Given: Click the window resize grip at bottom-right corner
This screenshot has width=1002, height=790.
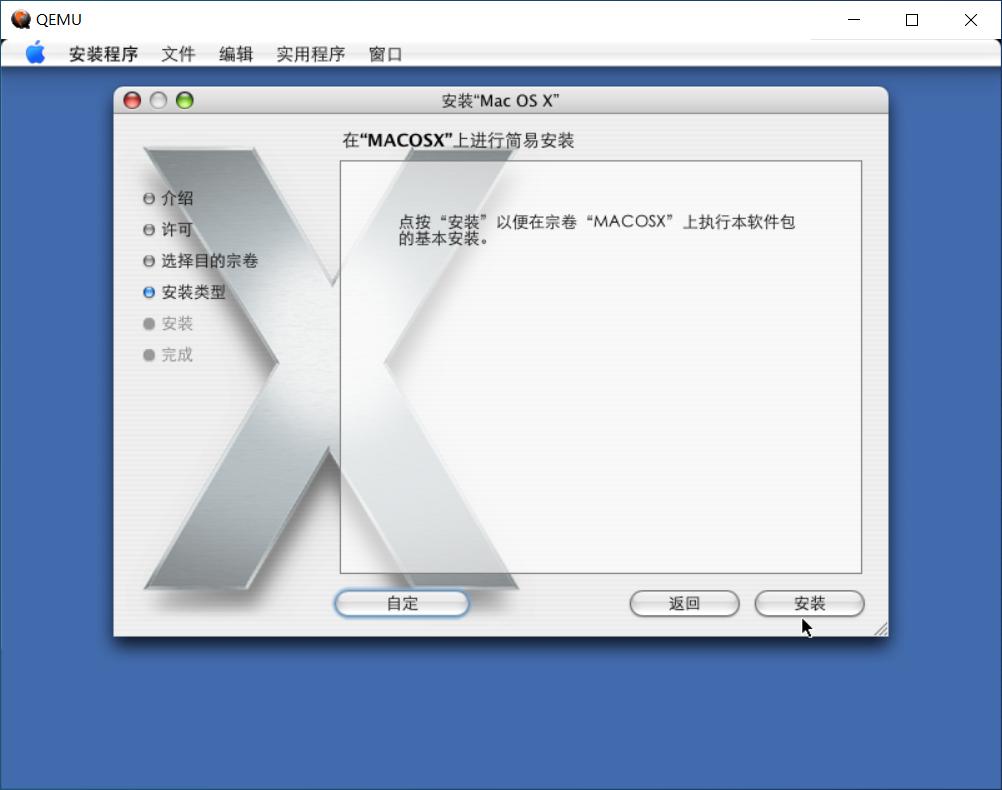Looking at the screenshot, I should point(879,628).
